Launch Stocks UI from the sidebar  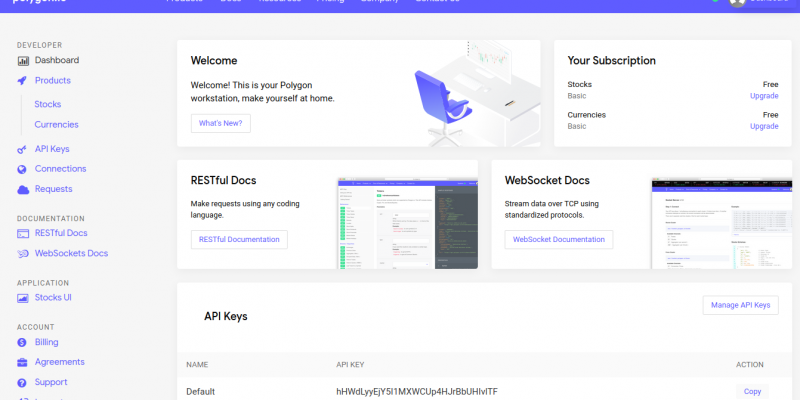tap(53, 297)
